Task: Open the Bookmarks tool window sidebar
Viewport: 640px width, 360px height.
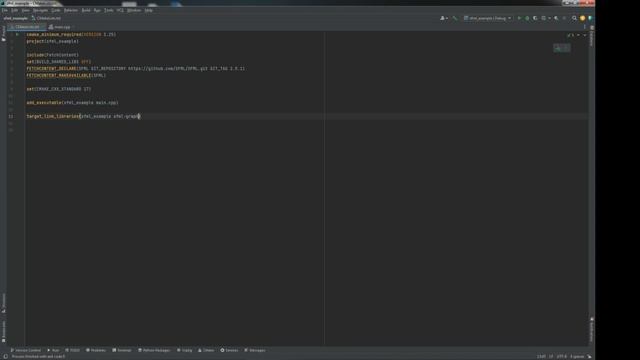Action: tap(3, 331)
